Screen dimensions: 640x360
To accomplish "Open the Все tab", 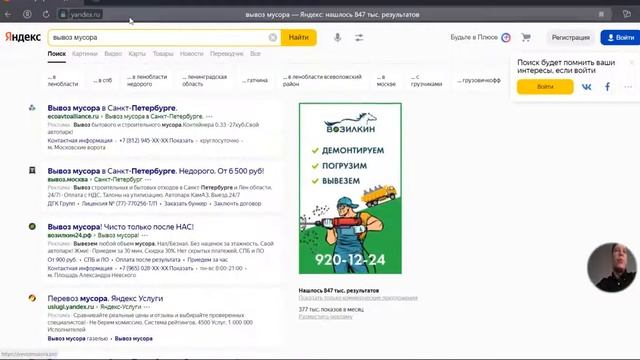I will tap(255, 54).
